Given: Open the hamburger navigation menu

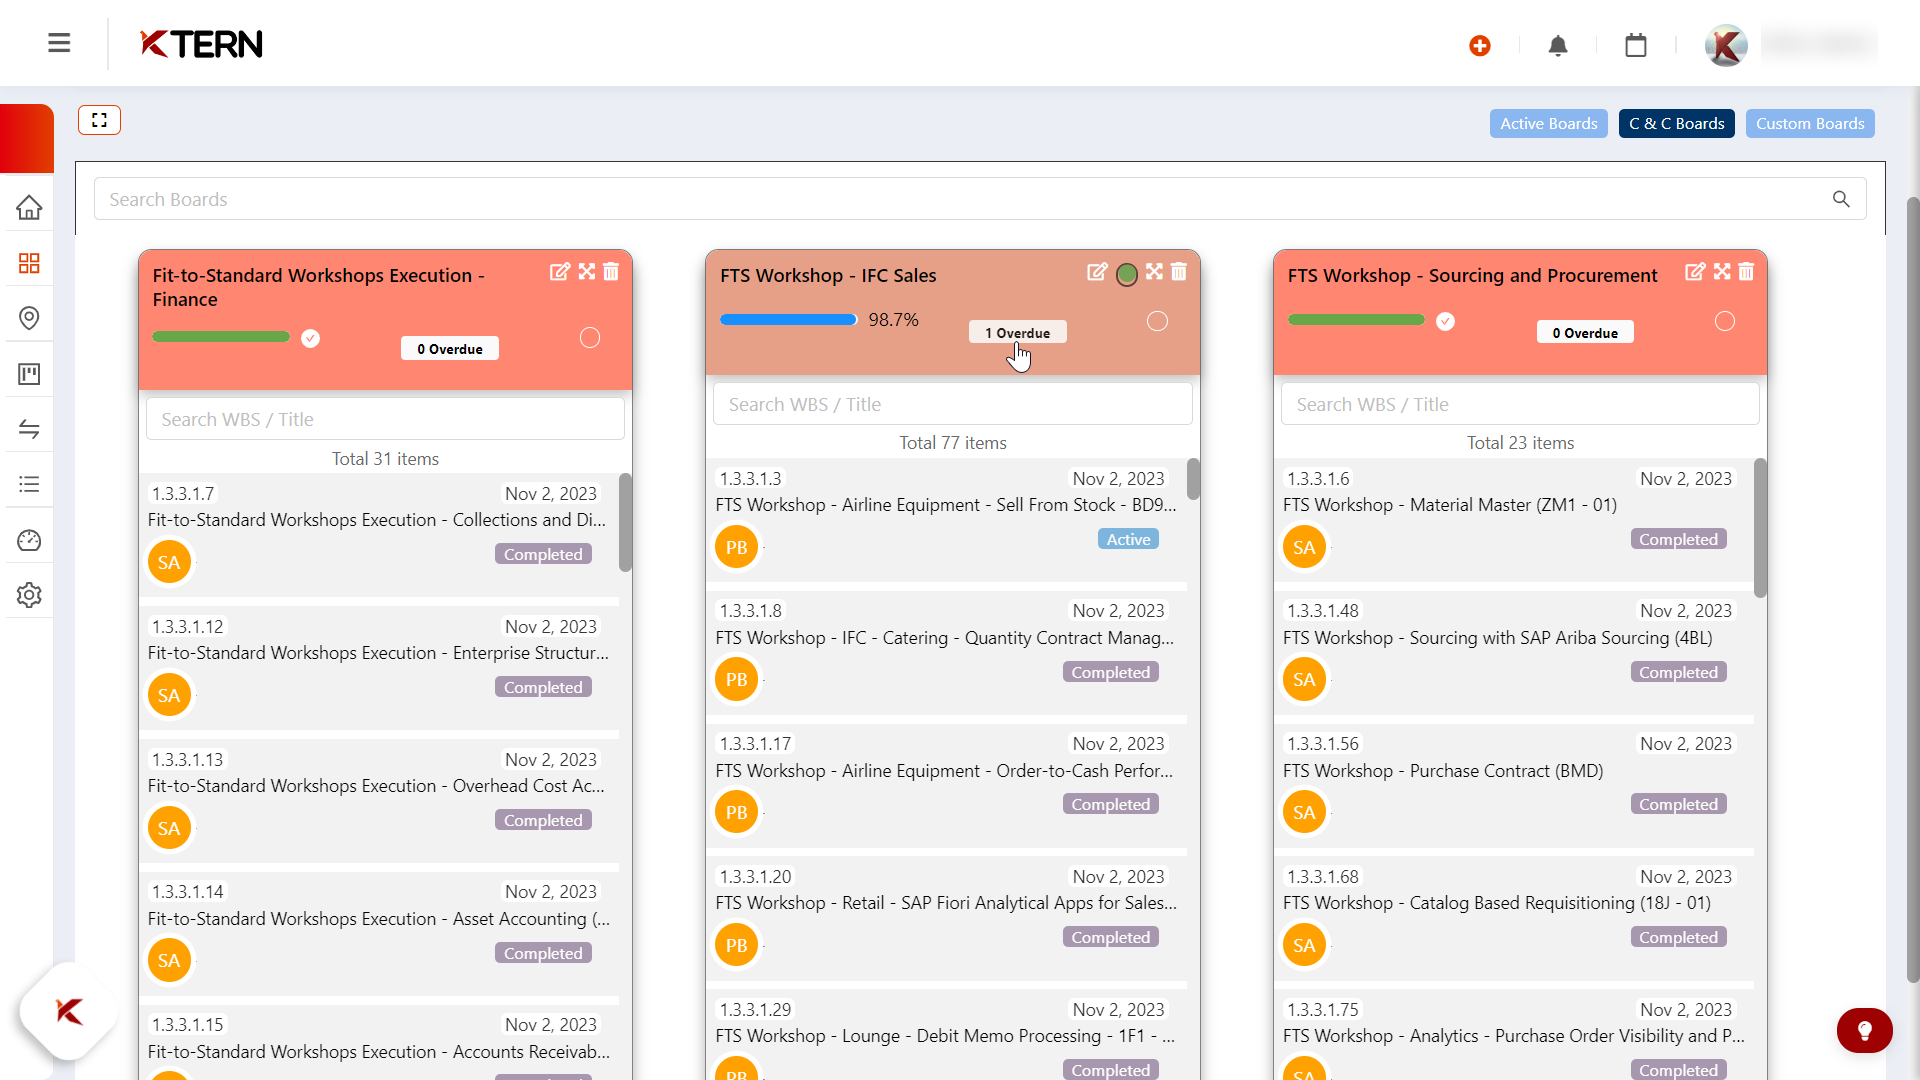Looking at the screenshot, I should click(59, 43).
